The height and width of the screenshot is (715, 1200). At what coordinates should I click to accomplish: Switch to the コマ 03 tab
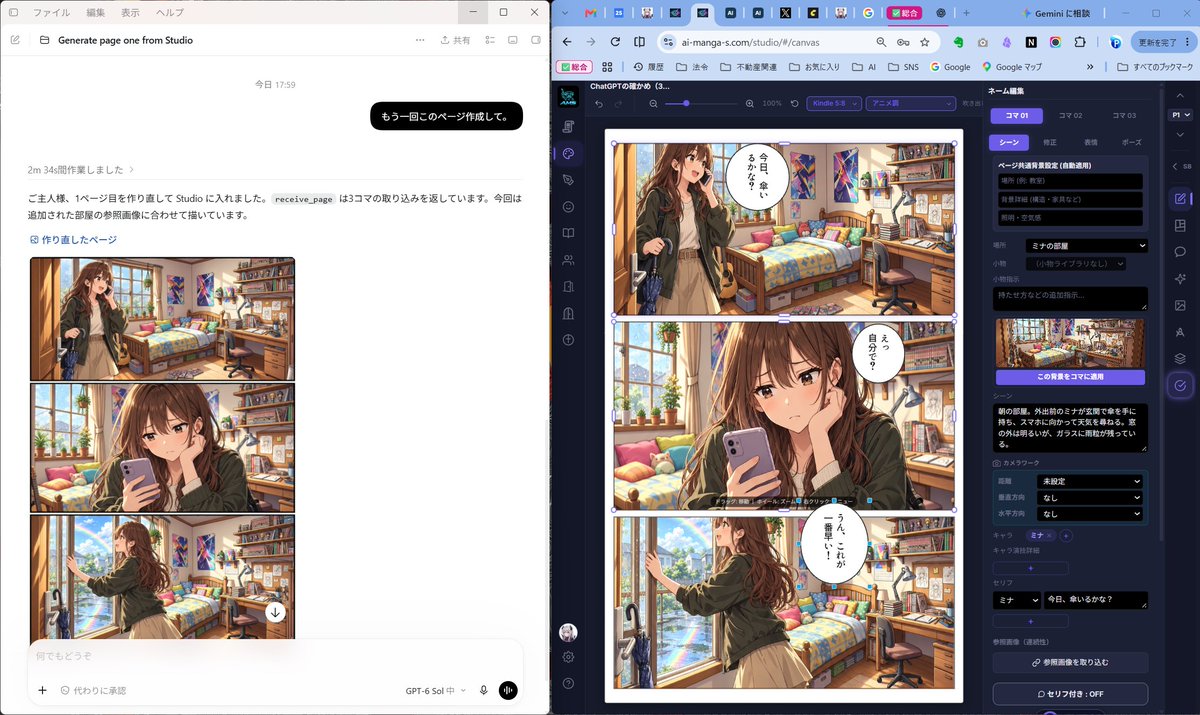pyautogui.click(x=1124, y=115)
